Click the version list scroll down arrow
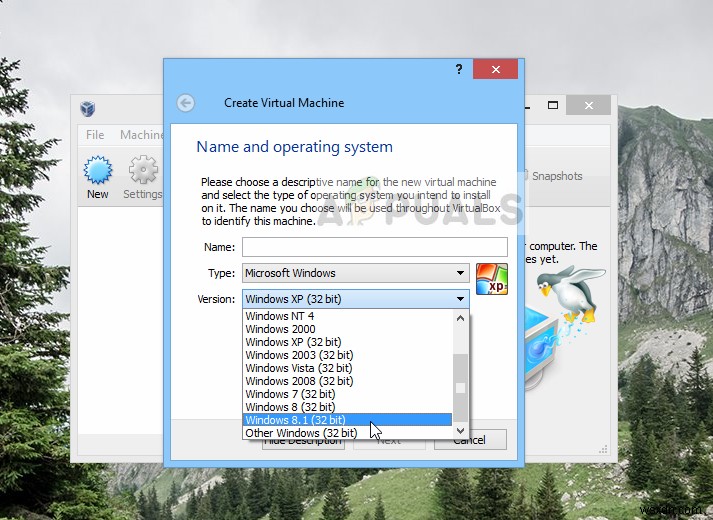Viewport: 713px width, 520px height. 460,430
